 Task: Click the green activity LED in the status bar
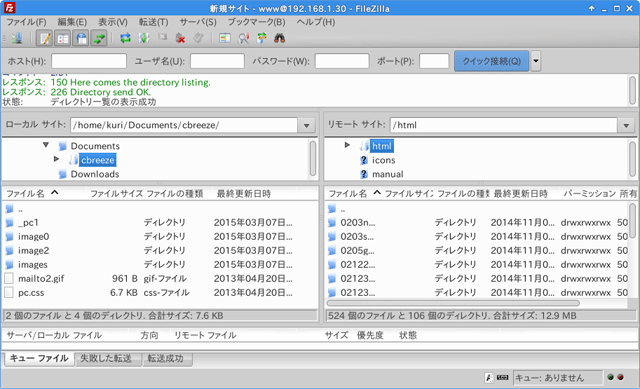click(611, 377)
